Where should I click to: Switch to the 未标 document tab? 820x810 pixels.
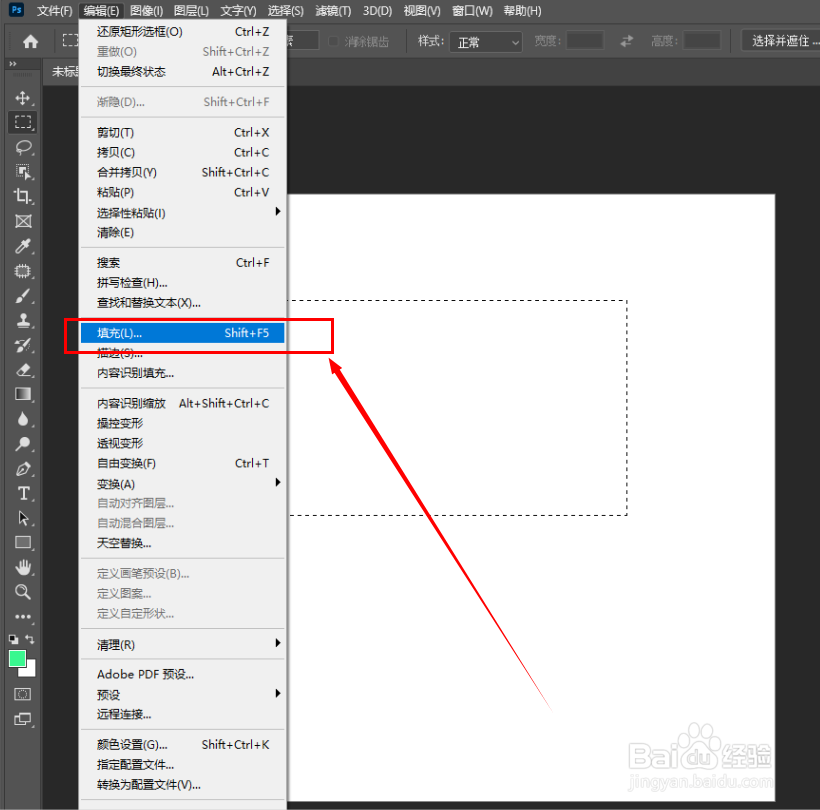[64, 72]
